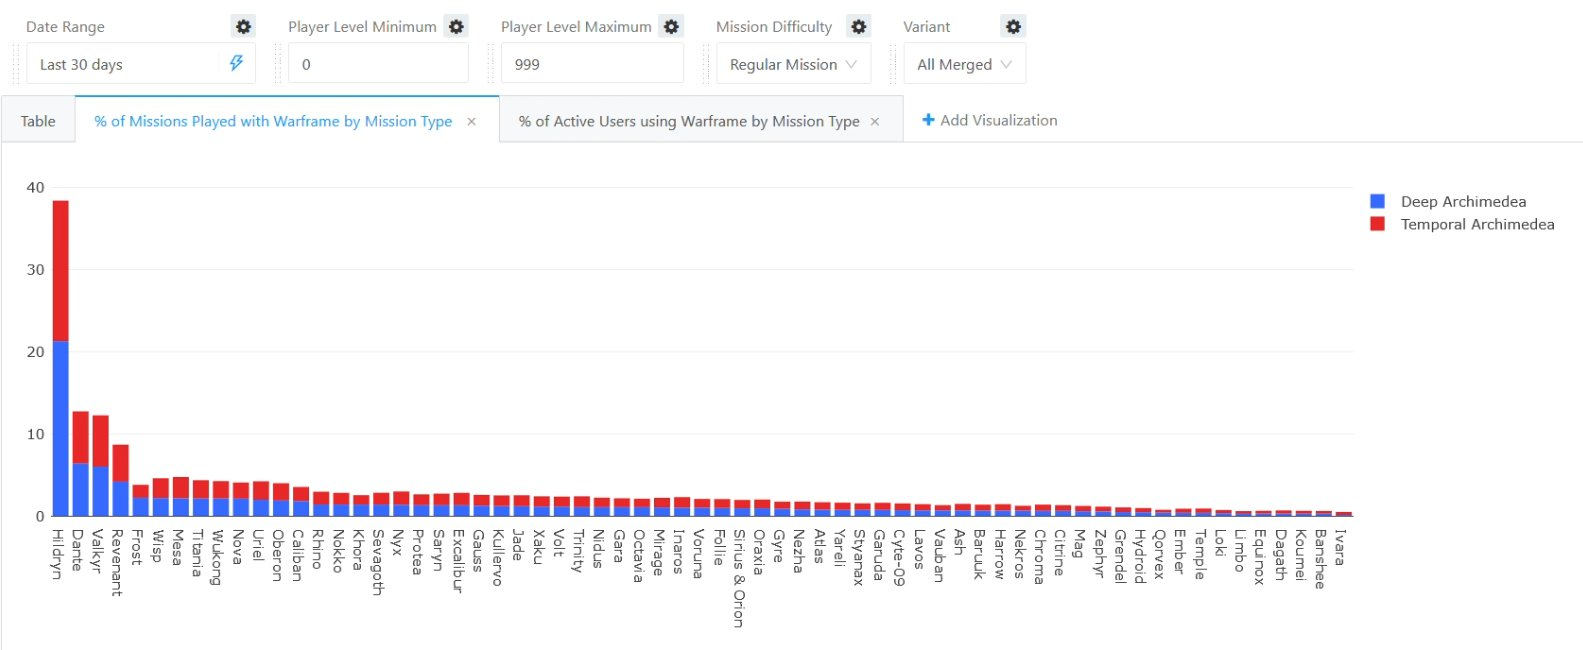
Task: Open Mission Difficulty settings gear
Action: [x=858, y=27]
